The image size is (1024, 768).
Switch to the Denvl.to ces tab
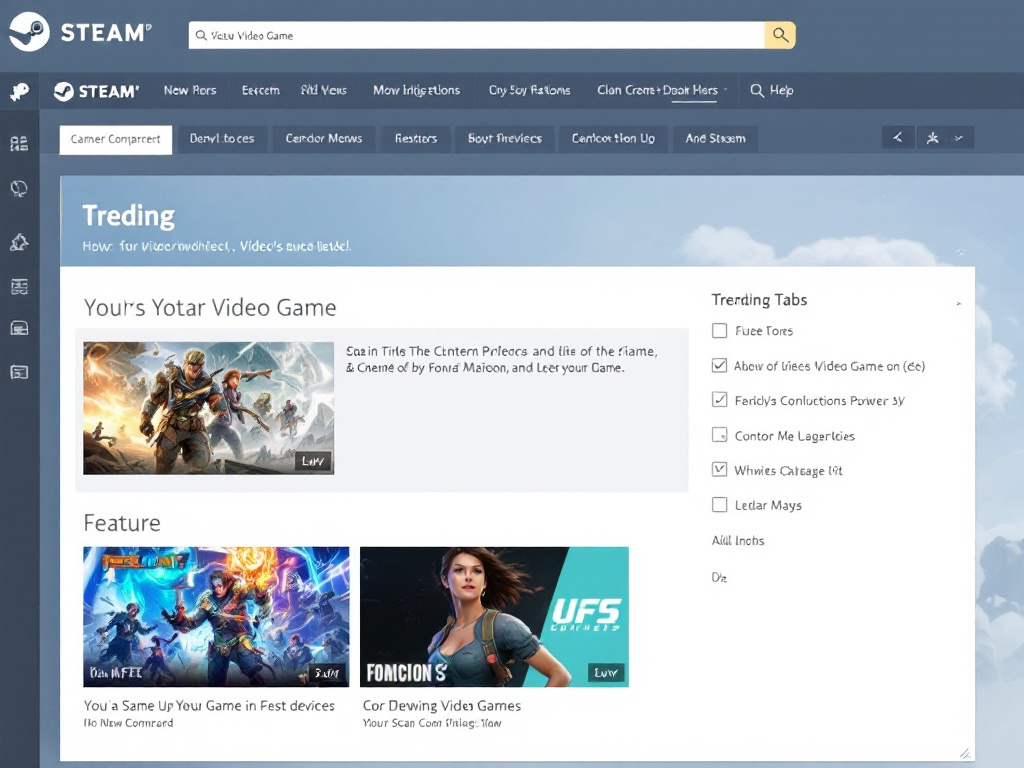pyautogui.click(x=222, y=138)
